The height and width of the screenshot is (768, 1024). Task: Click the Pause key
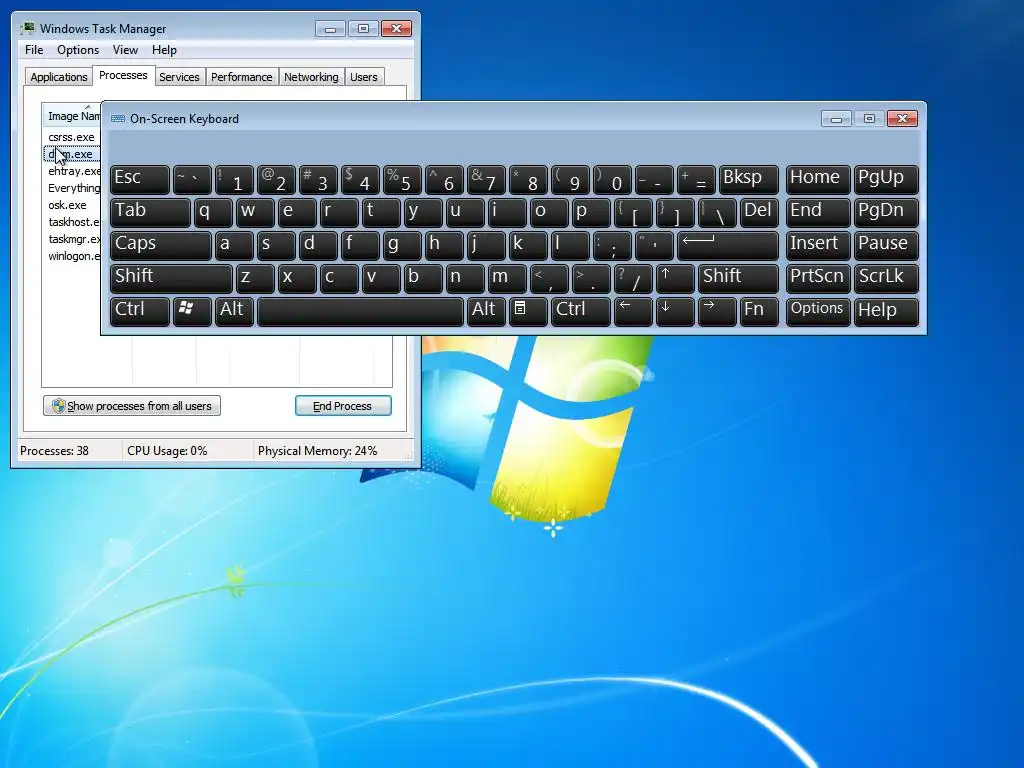(x=886, y=245)
